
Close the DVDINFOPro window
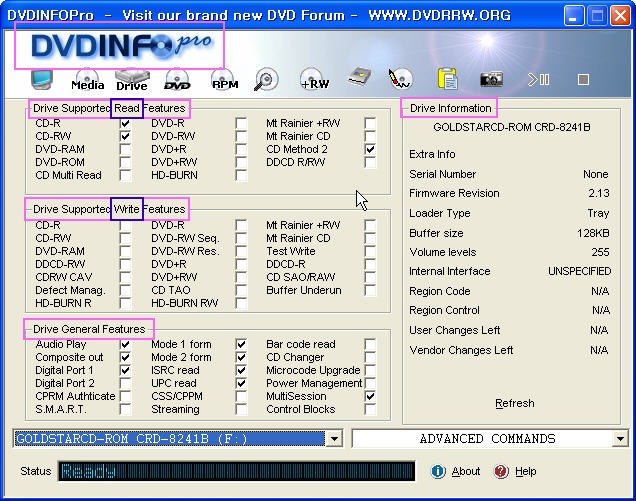[x=620, y=16]
